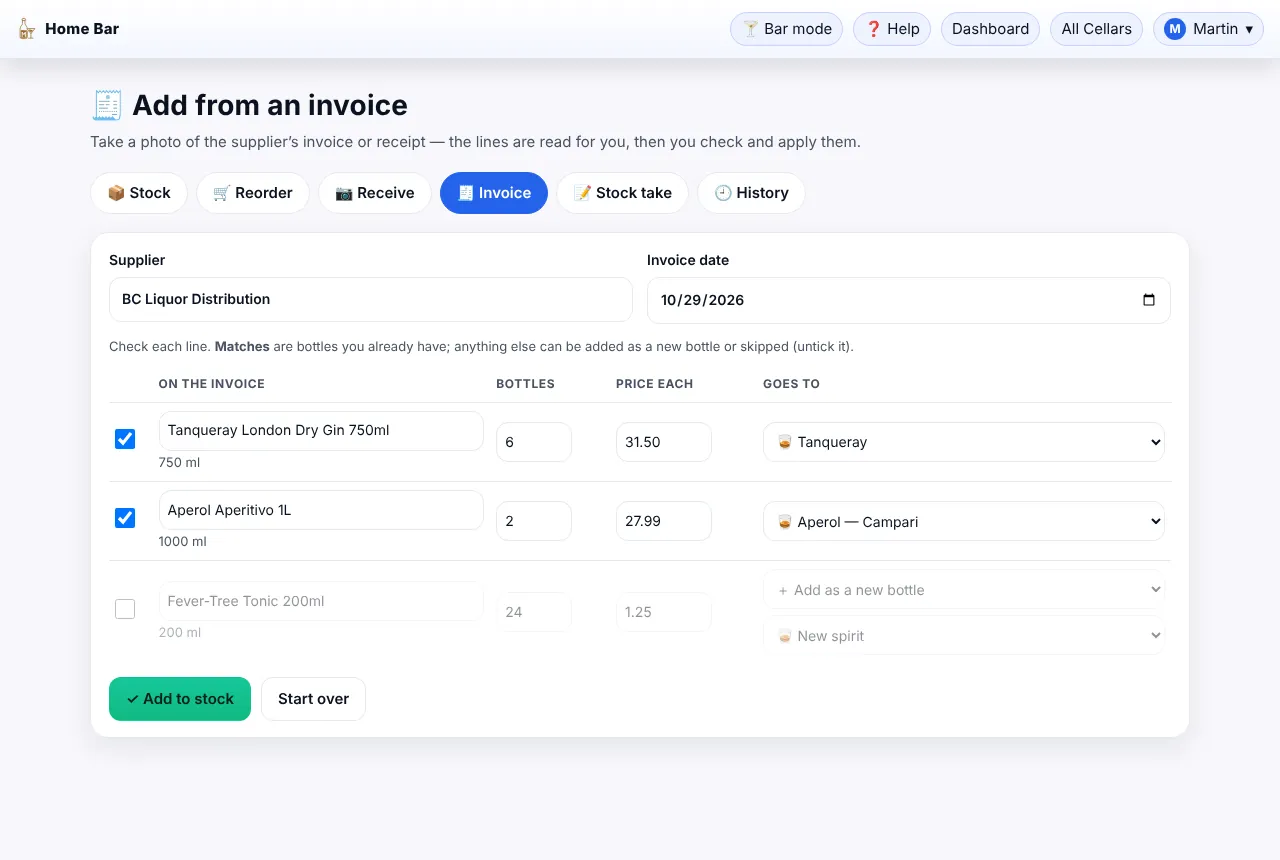Image resolution: width=1280 pixels, height=860 pixels.
Task: Open Help
Action: pyautogui.click(x=892, y=29)
